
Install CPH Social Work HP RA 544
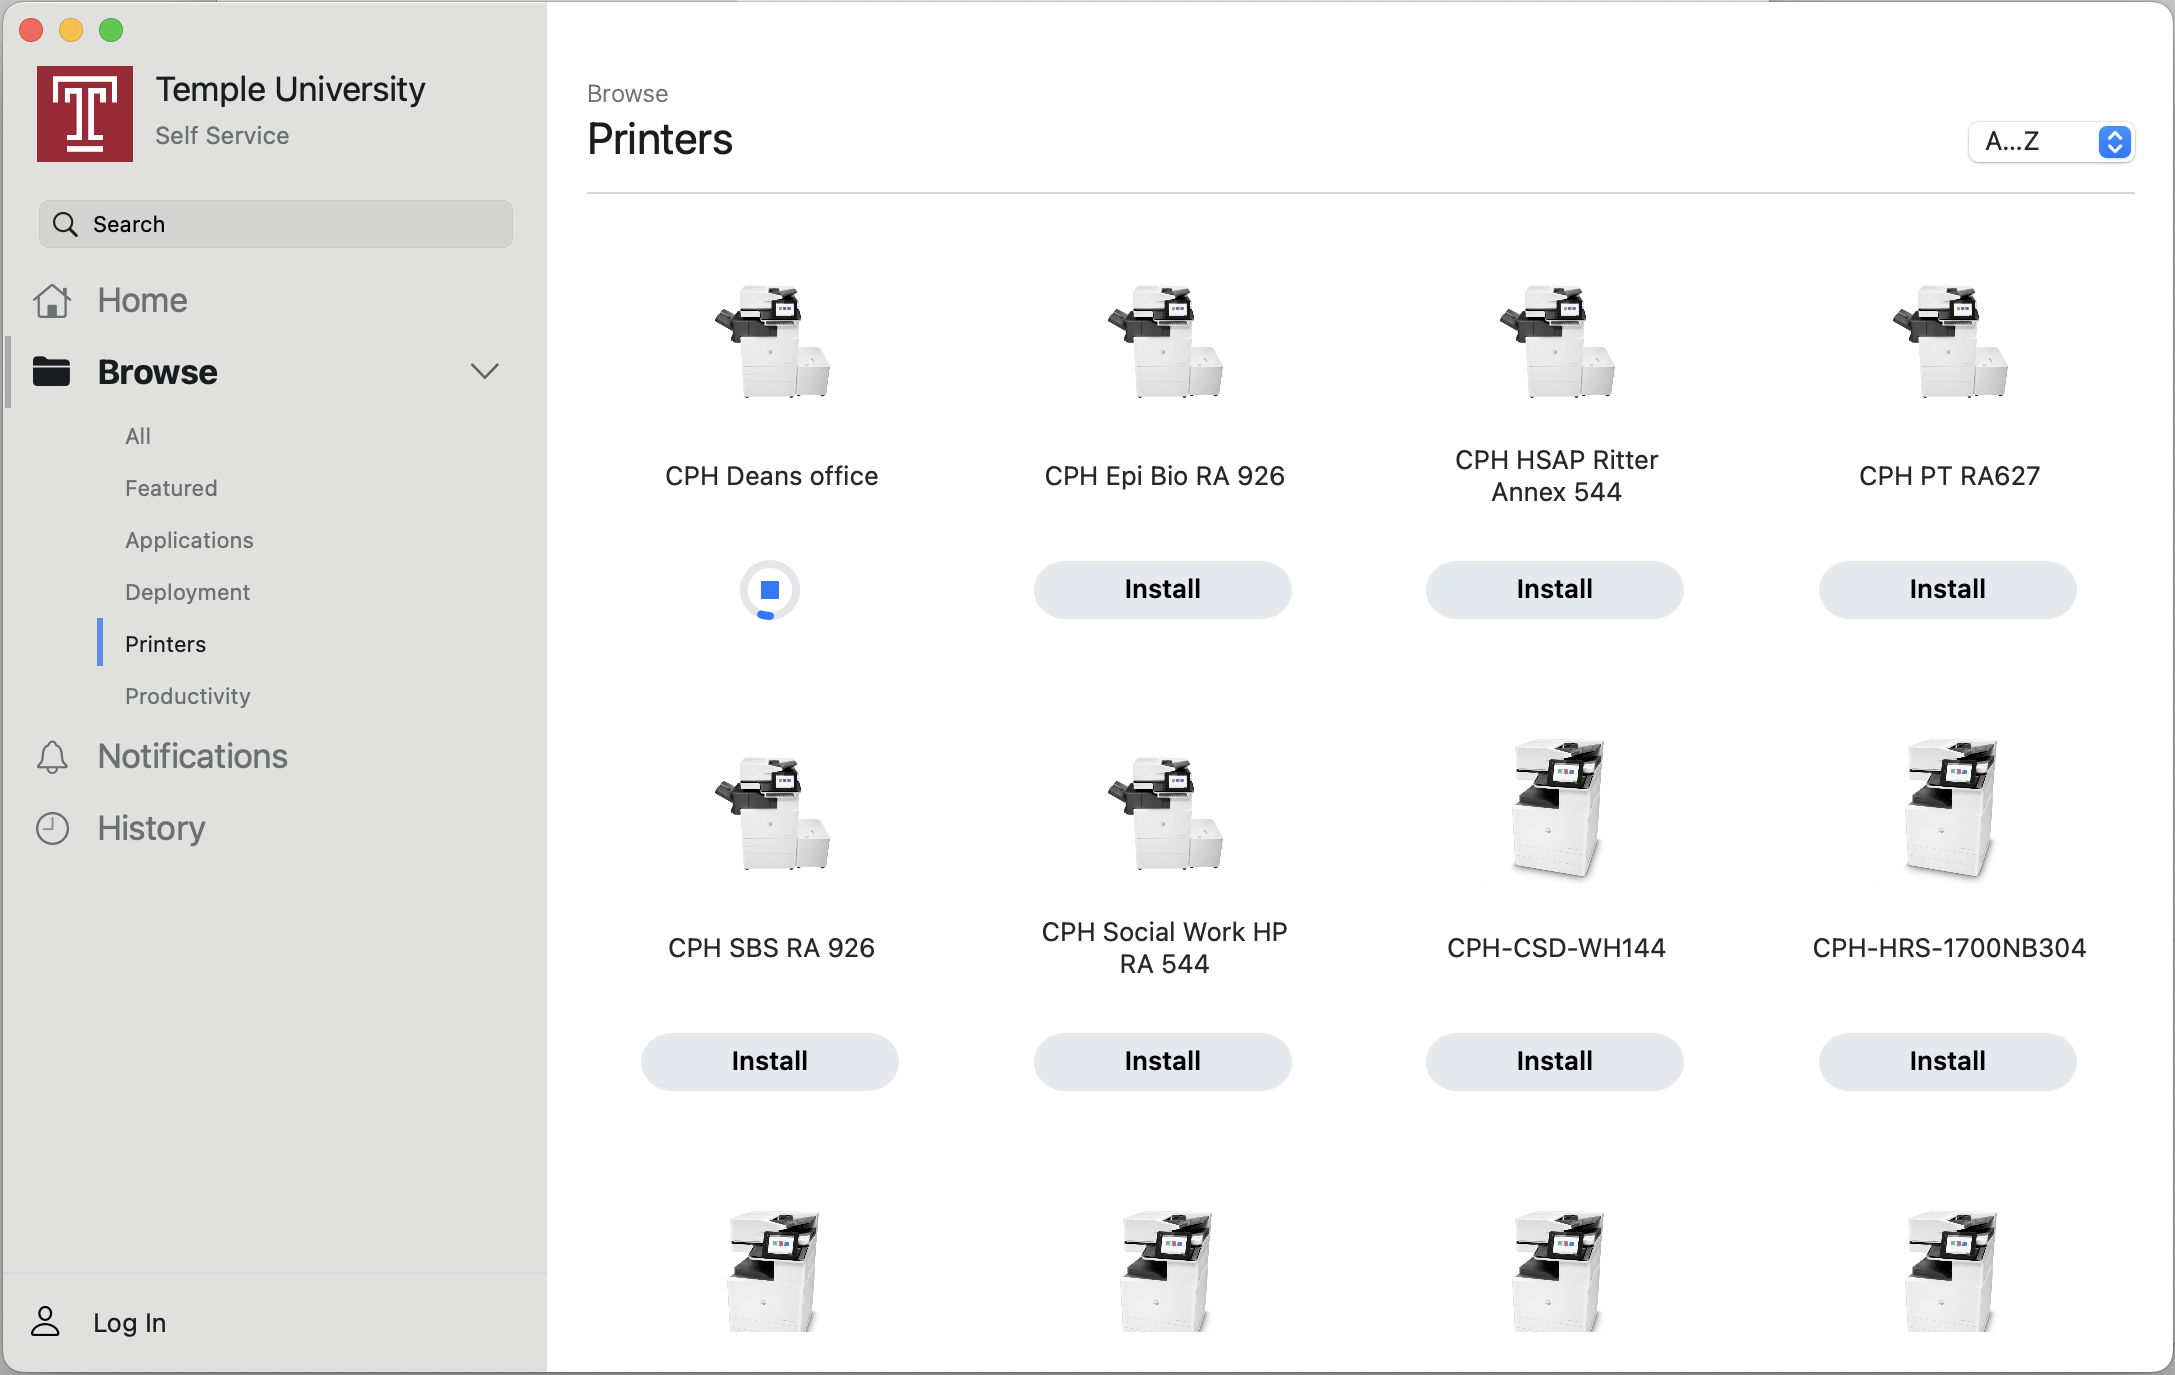1162,1062
